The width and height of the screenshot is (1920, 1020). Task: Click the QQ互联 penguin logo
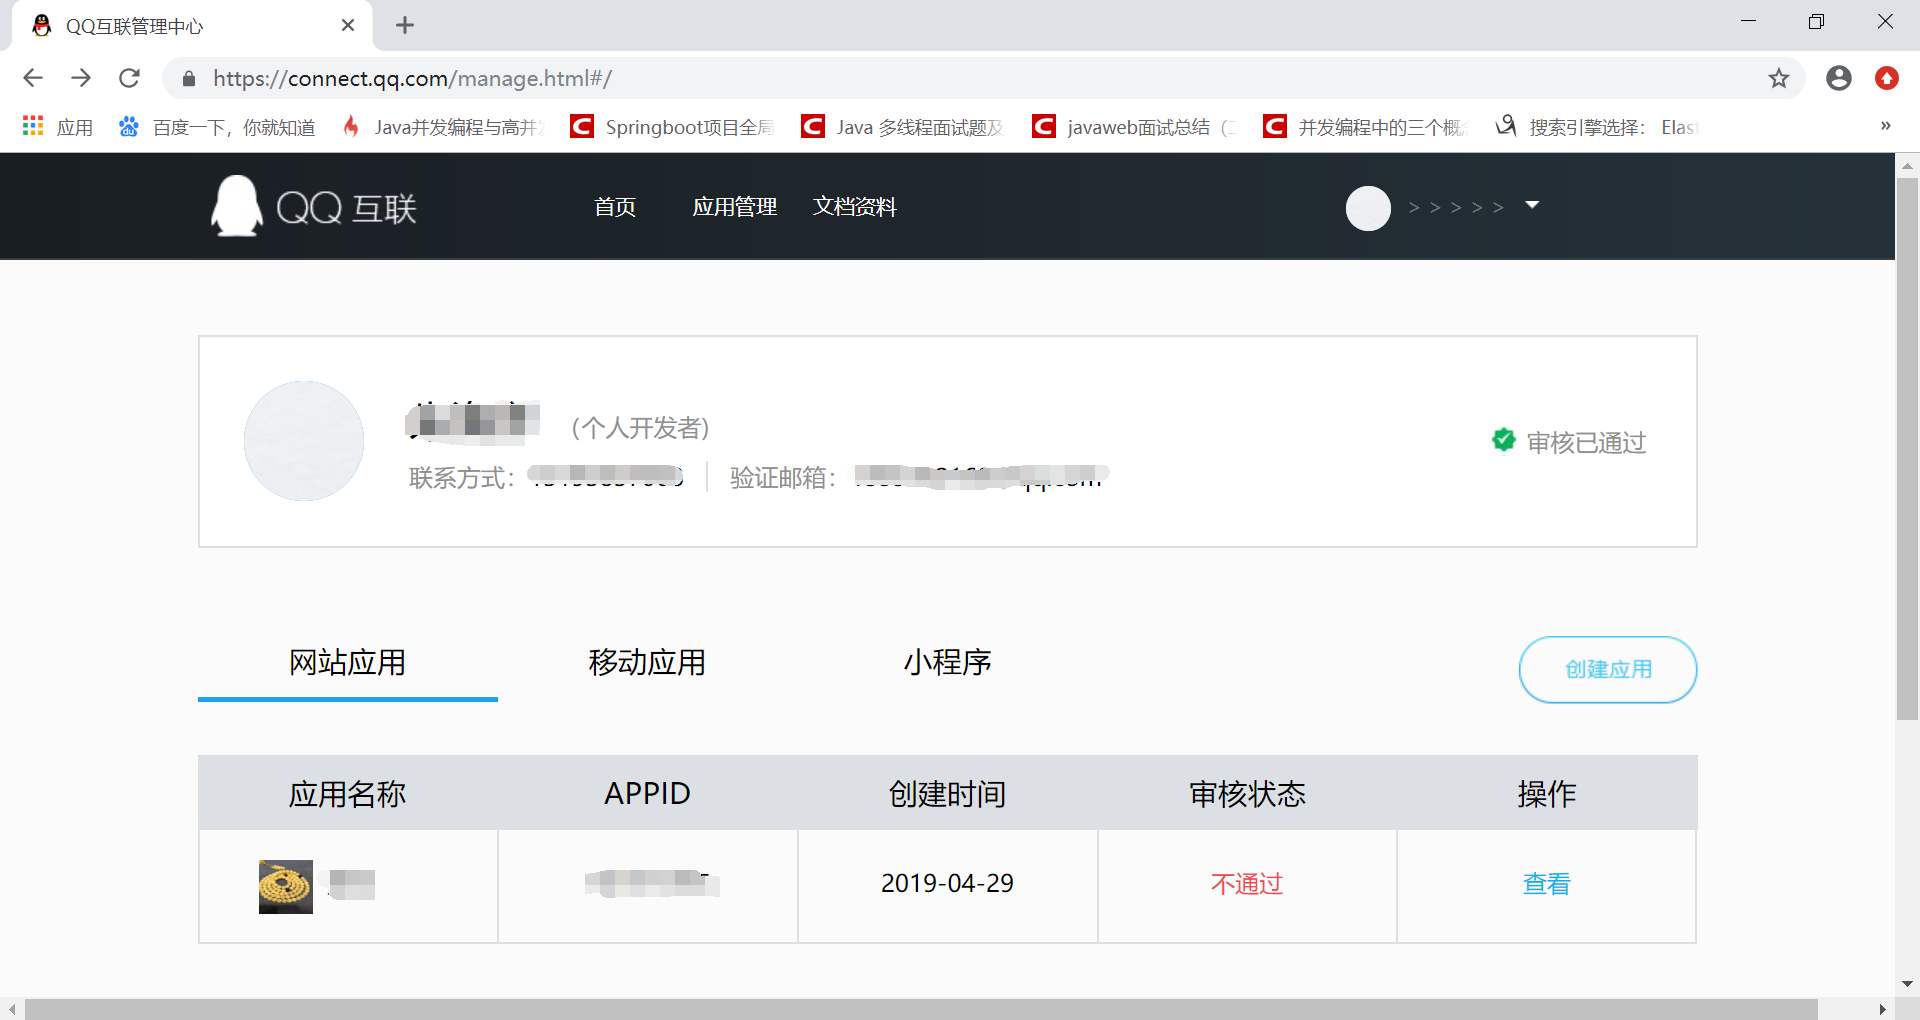click(313, 206)
